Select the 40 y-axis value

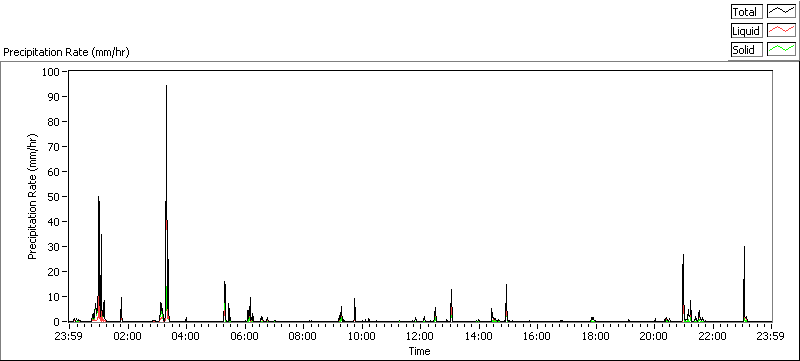click(x=55, y=221)
